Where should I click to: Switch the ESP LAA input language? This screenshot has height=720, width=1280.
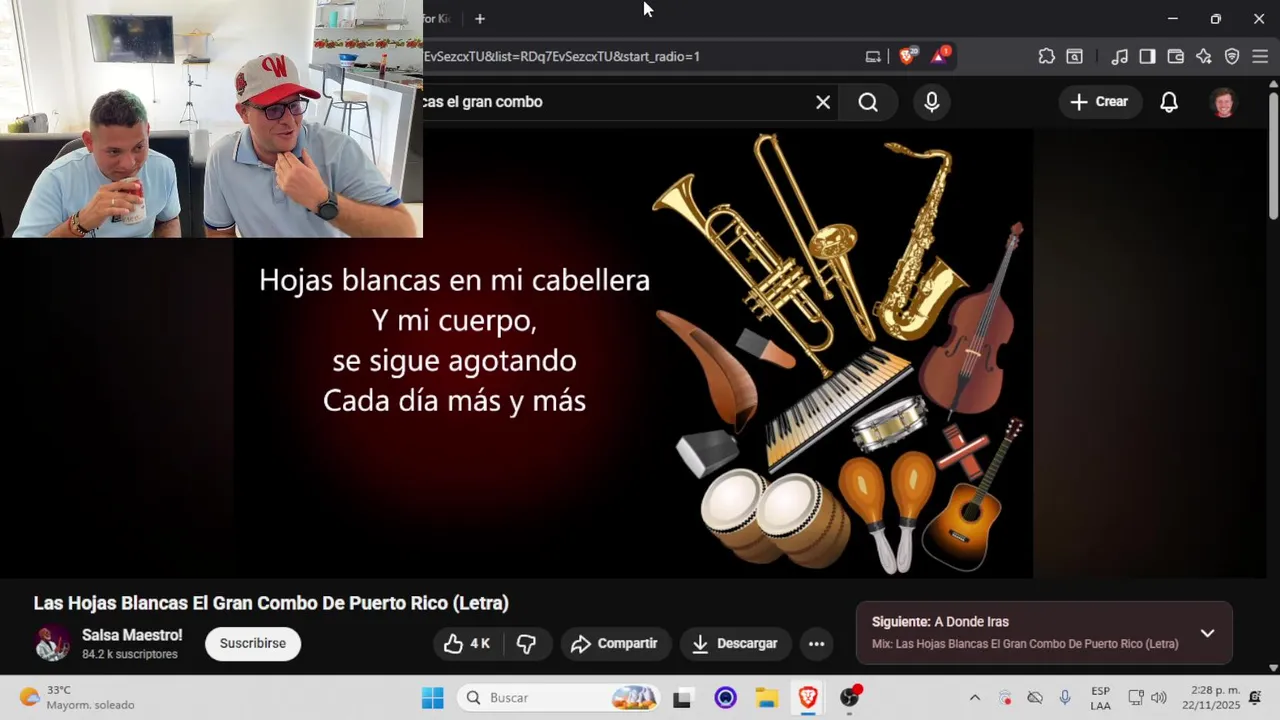click(1100, 698)
